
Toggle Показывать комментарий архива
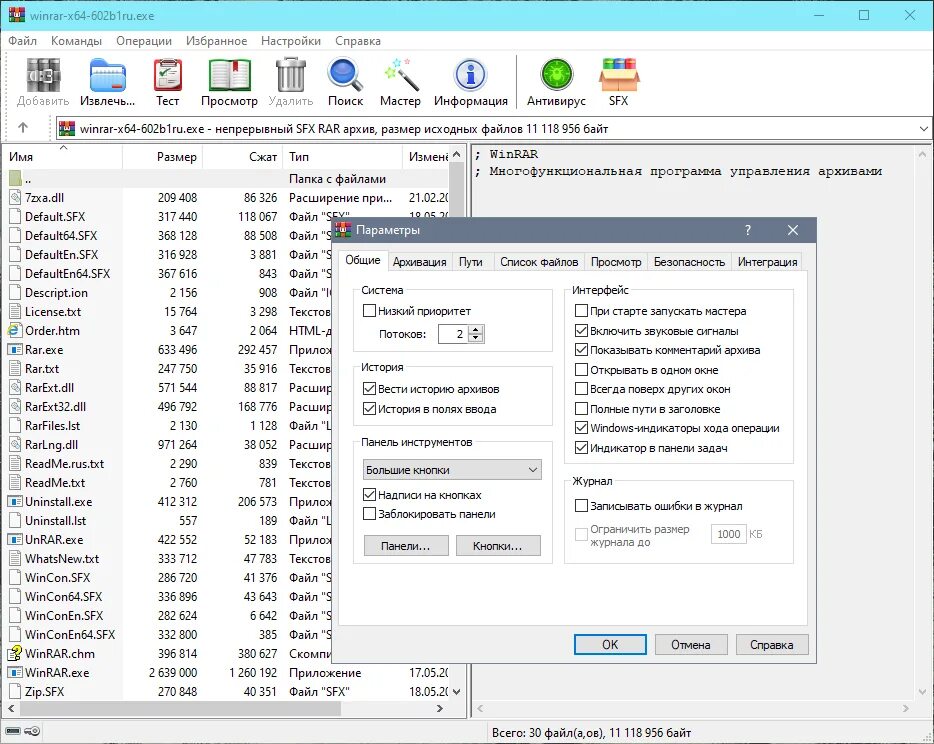coord(581,350)
